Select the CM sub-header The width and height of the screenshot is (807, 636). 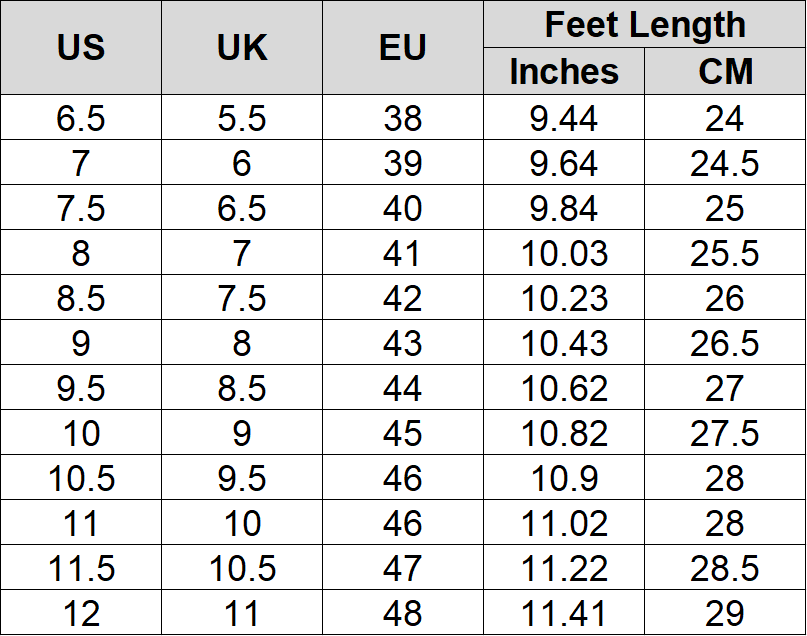725,72
